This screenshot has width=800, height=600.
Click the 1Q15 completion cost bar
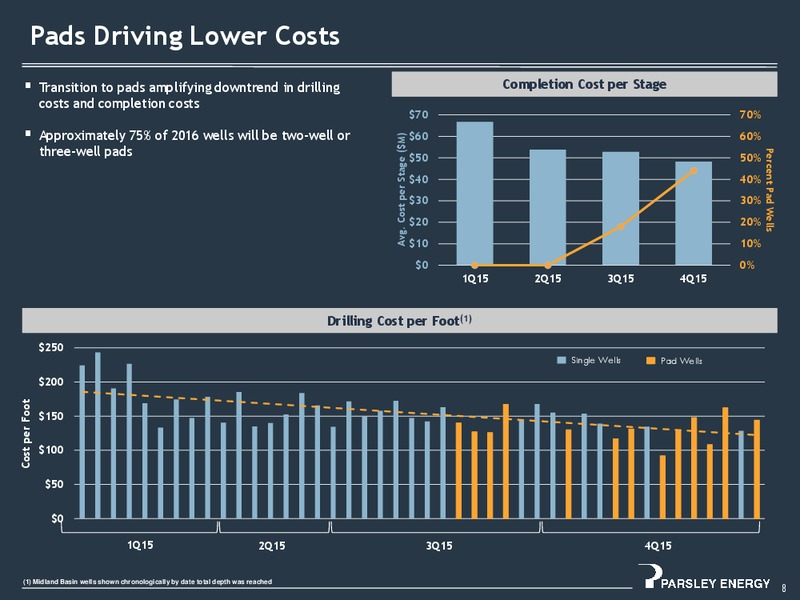[474, 193]
